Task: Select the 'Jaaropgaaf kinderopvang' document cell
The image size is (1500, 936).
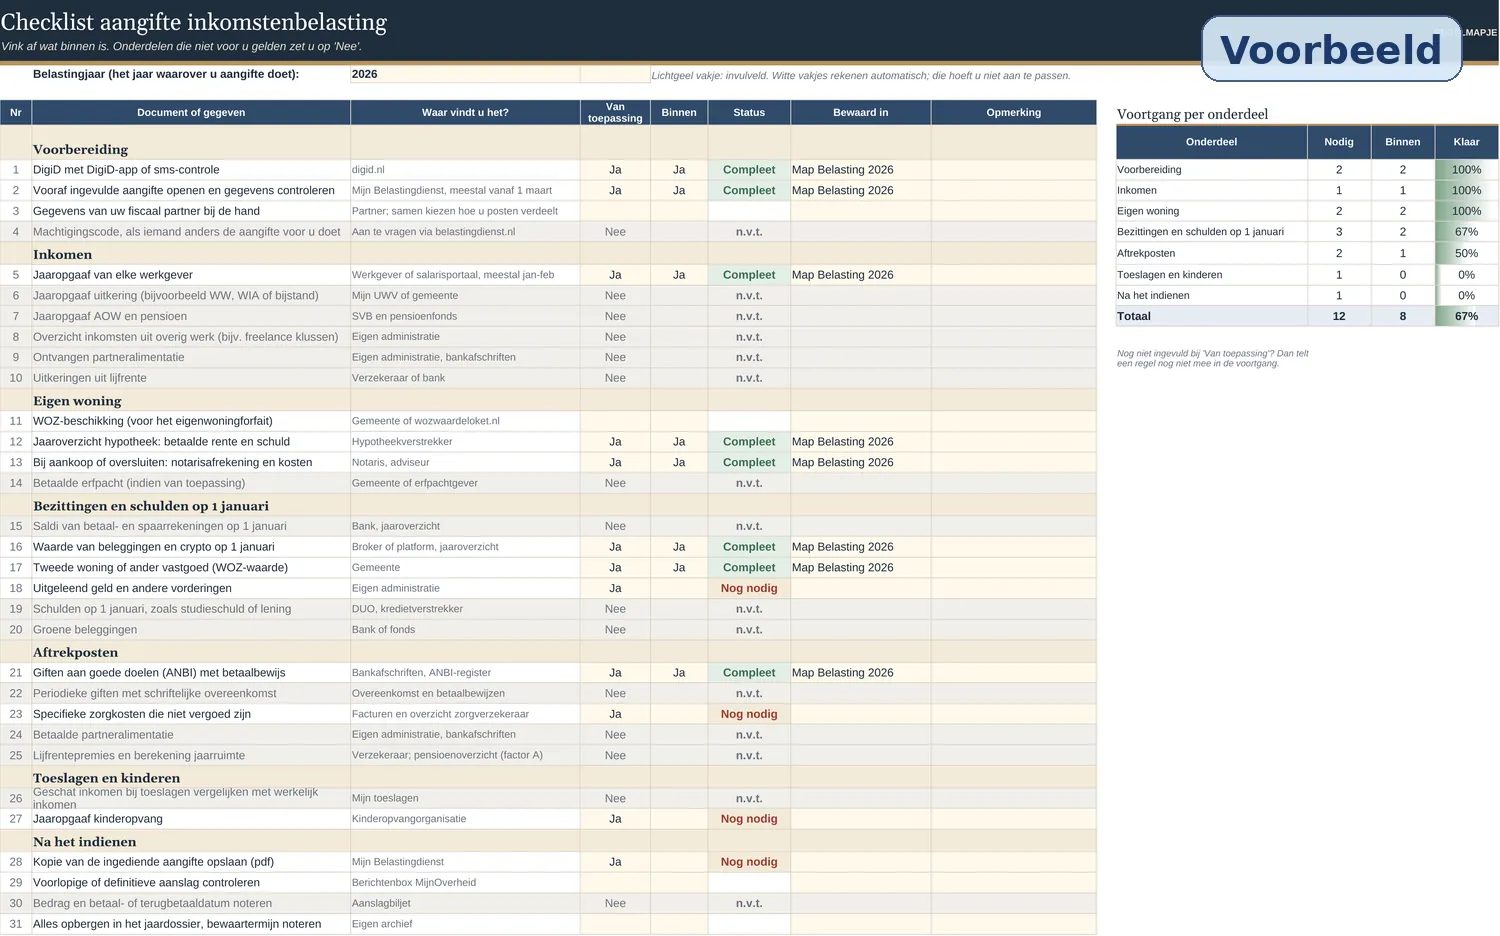Action: pos(191,819)
